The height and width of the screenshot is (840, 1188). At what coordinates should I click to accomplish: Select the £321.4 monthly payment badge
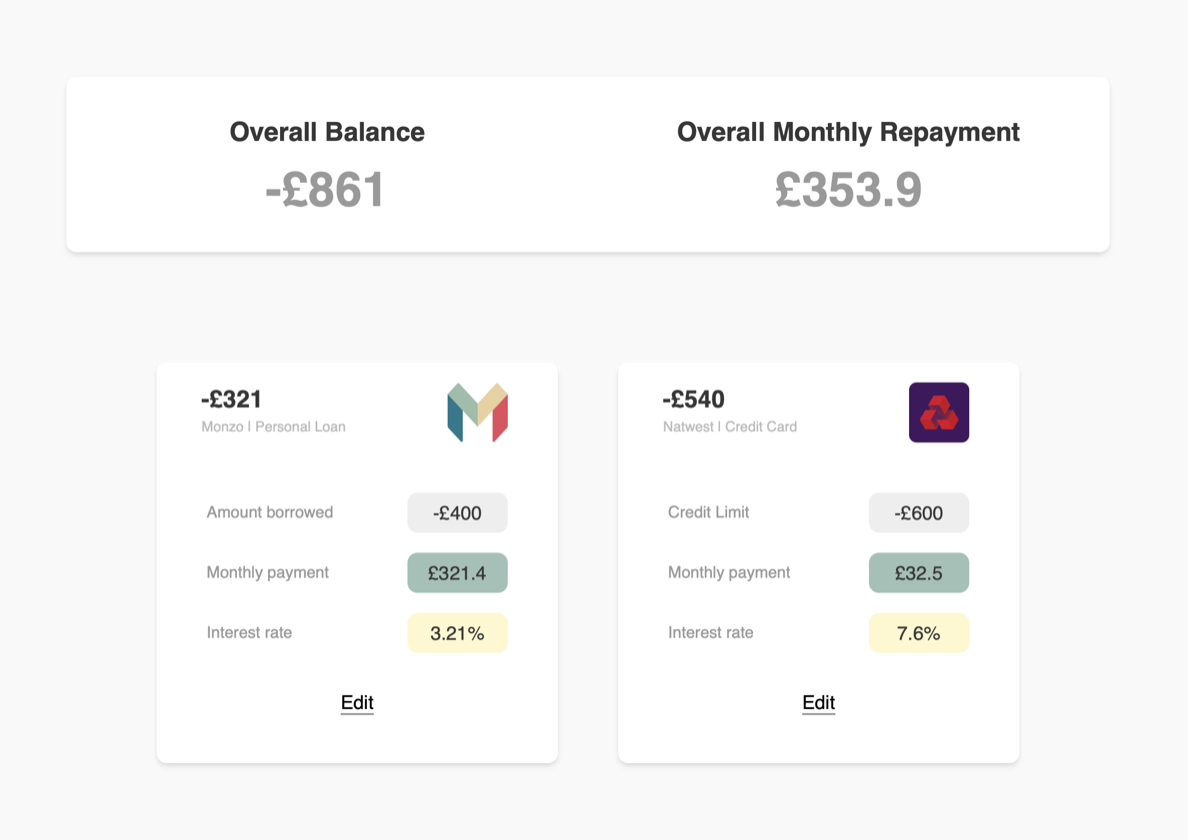coord(458,573)
